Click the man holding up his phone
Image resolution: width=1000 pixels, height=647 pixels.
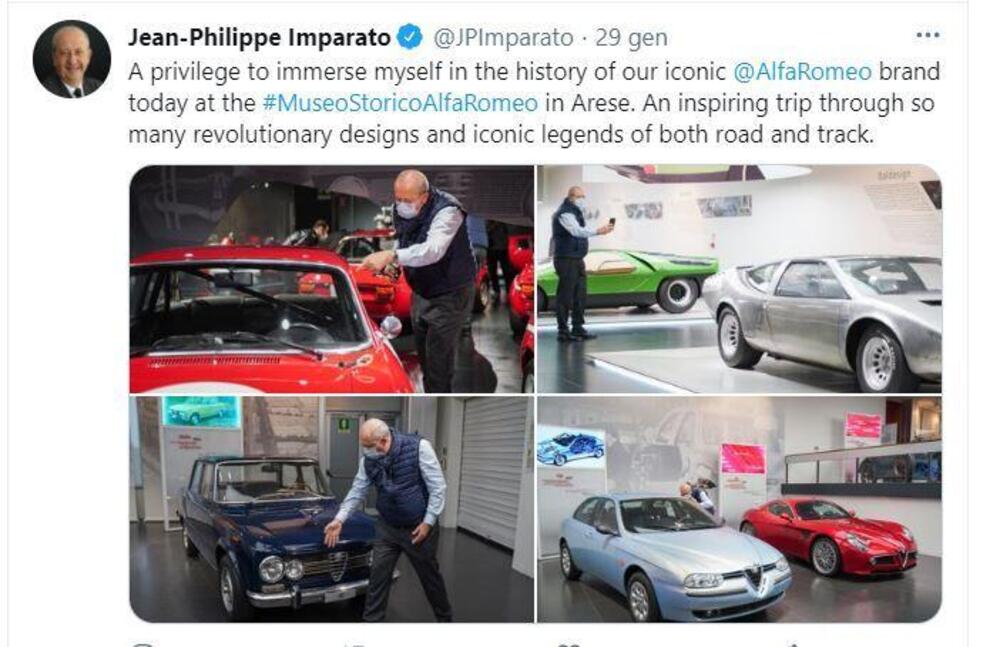575,263
